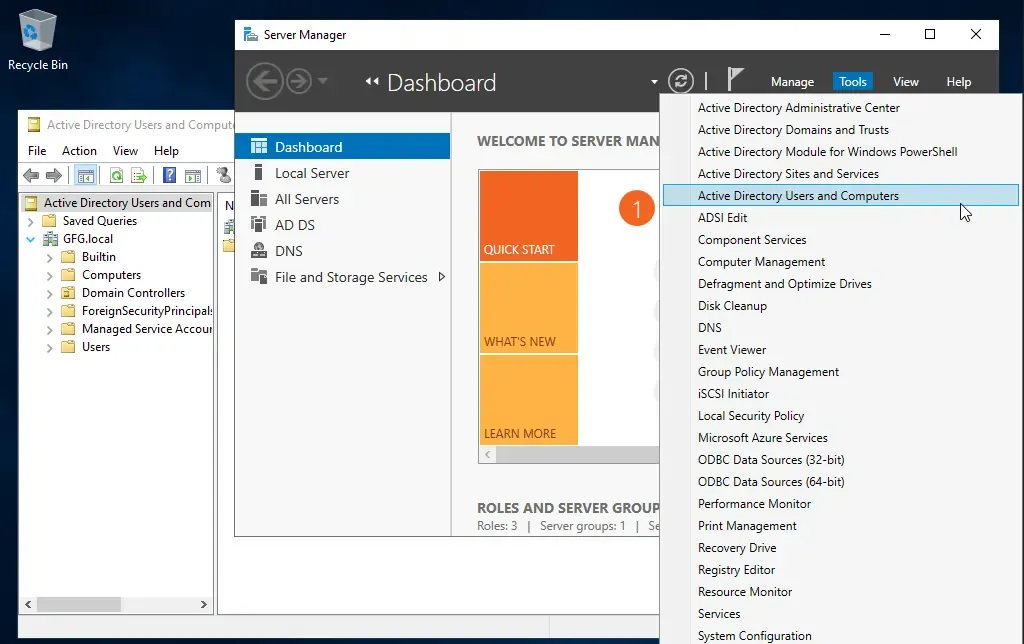Click the Local Server sidebar icon

tap(259, 172)
